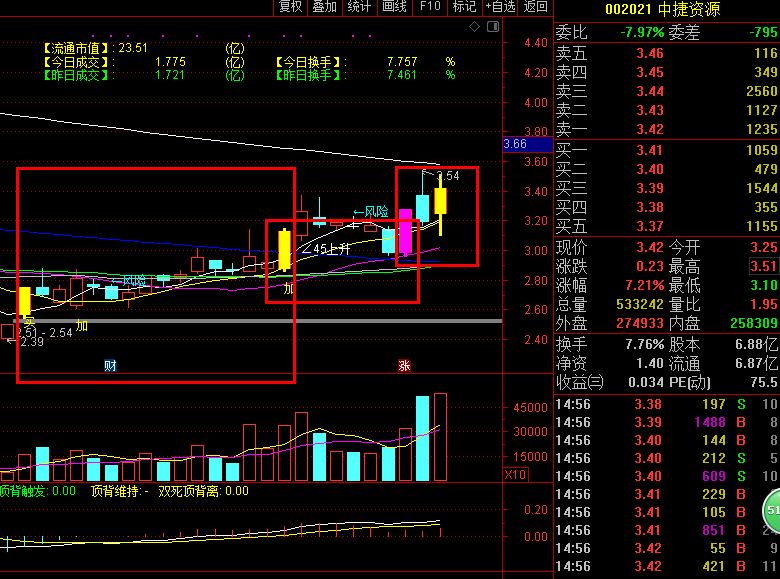Screen dimensions: 780x579
Task: Click the 现价 value 3.42
Action: click(650, 247)
